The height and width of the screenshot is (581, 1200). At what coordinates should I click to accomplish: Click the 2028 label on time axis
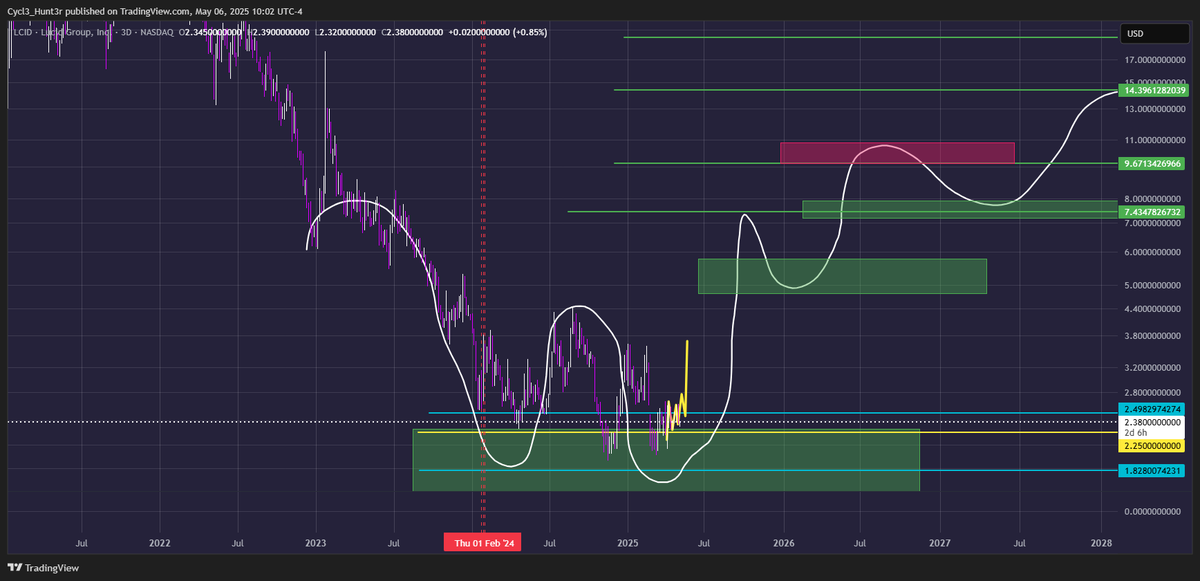1101,543
